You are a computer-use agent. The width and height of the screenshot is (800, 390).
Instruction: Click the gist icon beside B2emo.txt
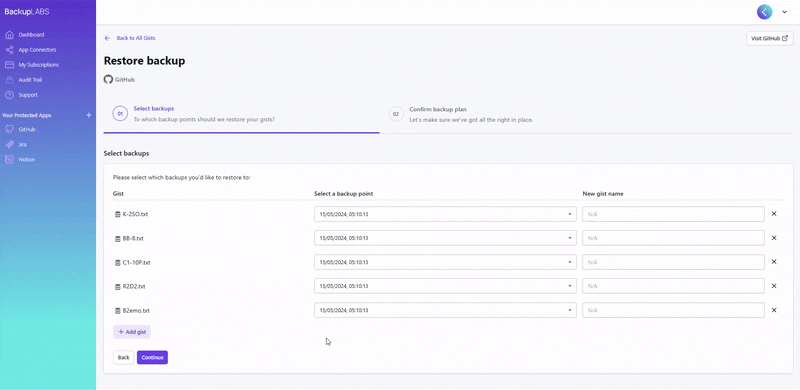pos(117,310)
